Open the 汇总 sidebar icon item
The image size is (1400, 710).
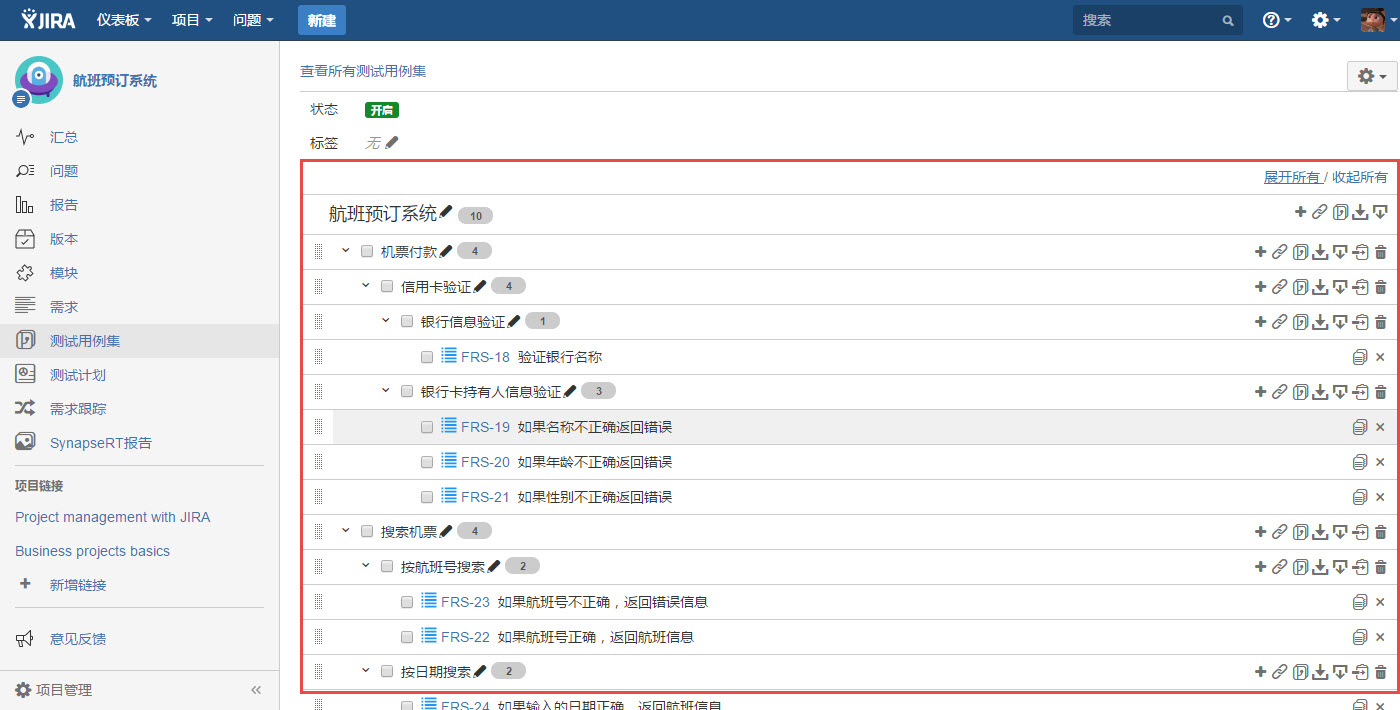click(26, 137)
